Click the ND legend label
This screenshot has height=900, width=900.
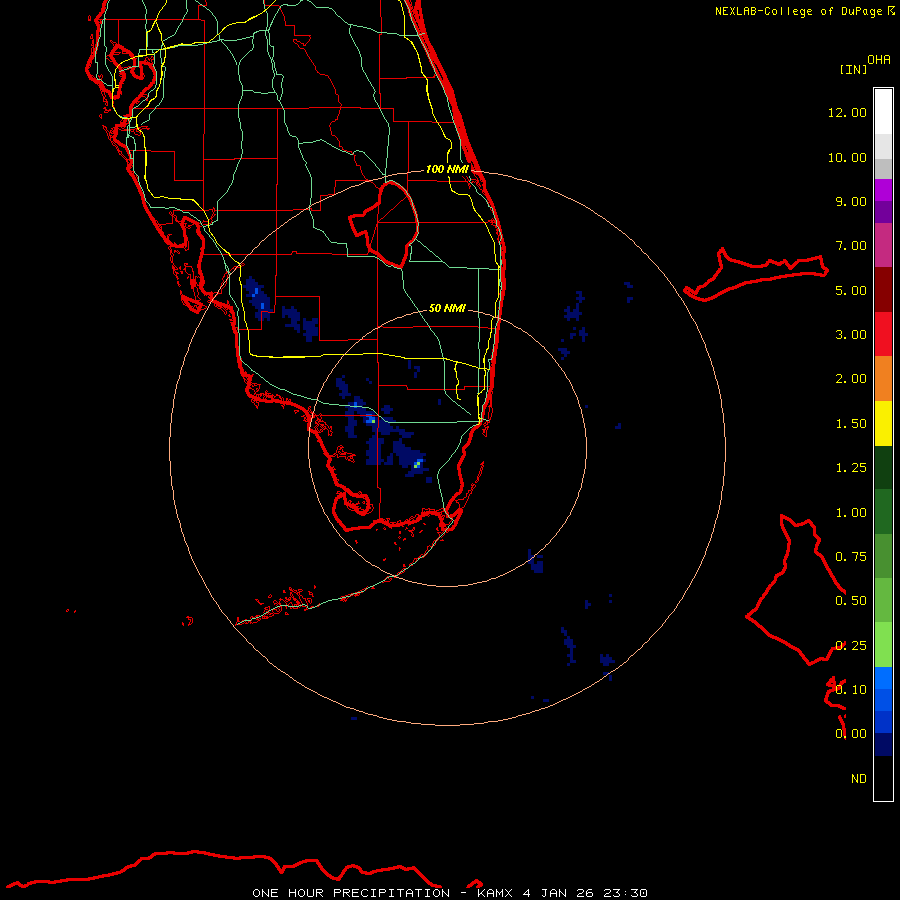coord(859,779)
